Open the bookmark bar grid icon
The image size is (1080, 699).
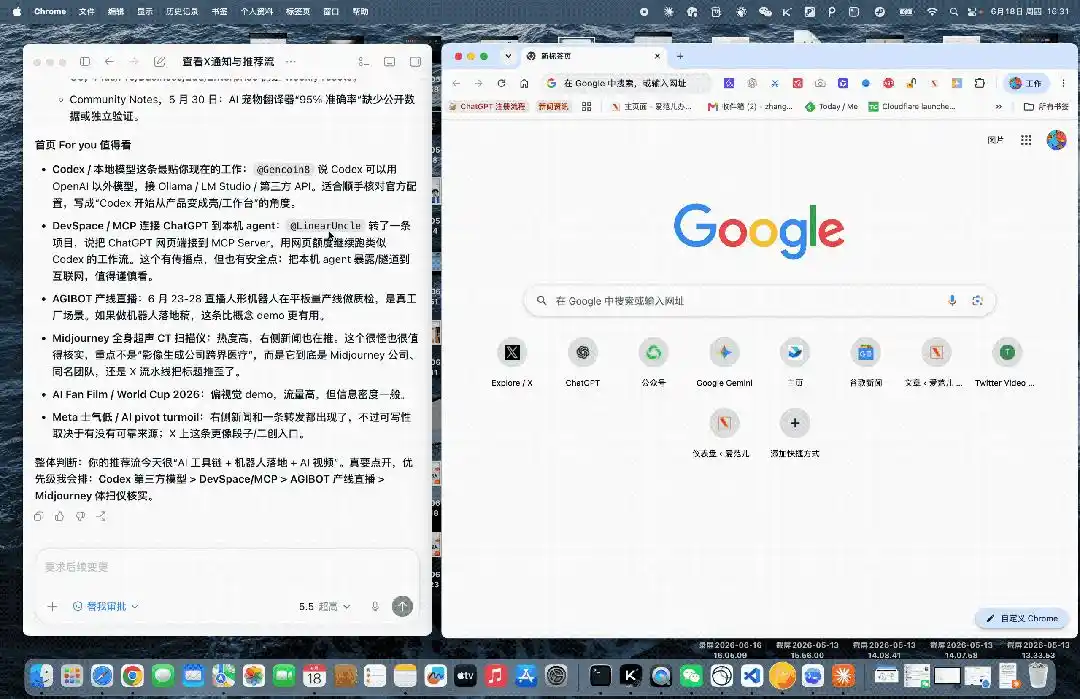[587, 107]
